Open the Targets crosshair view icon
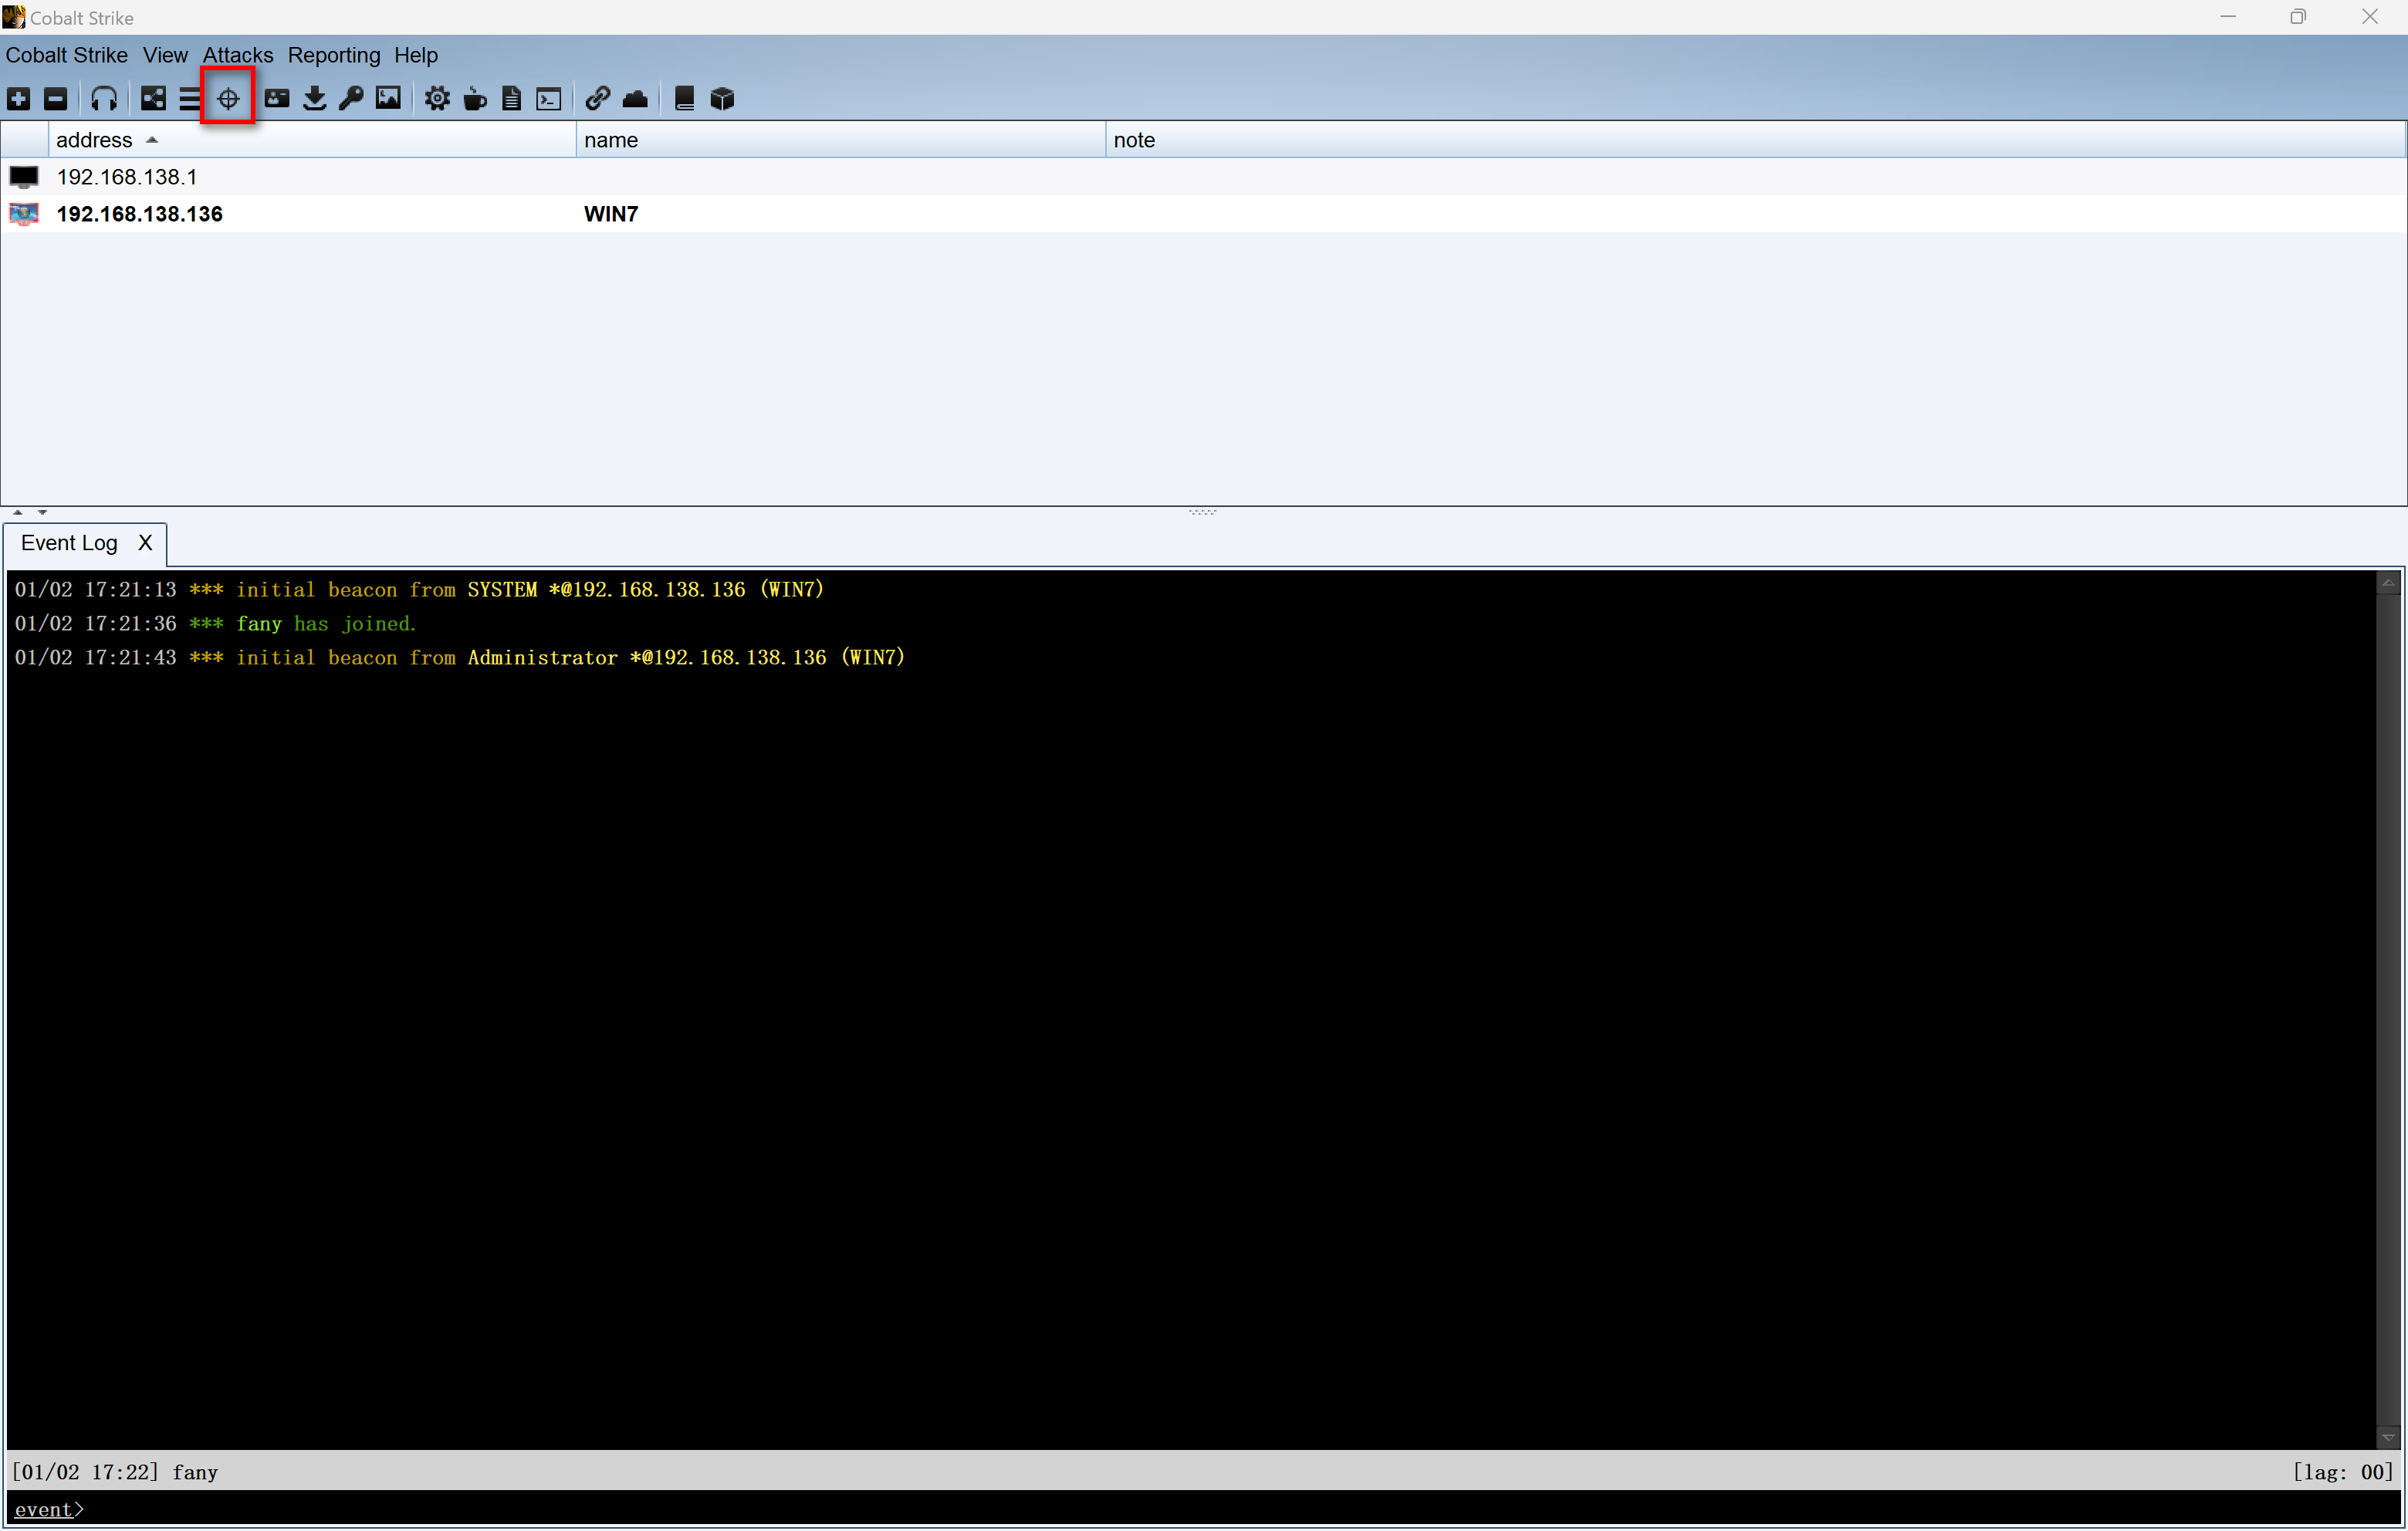The width and height of the screenshot is (2408, 1531). tap(228, 98)
